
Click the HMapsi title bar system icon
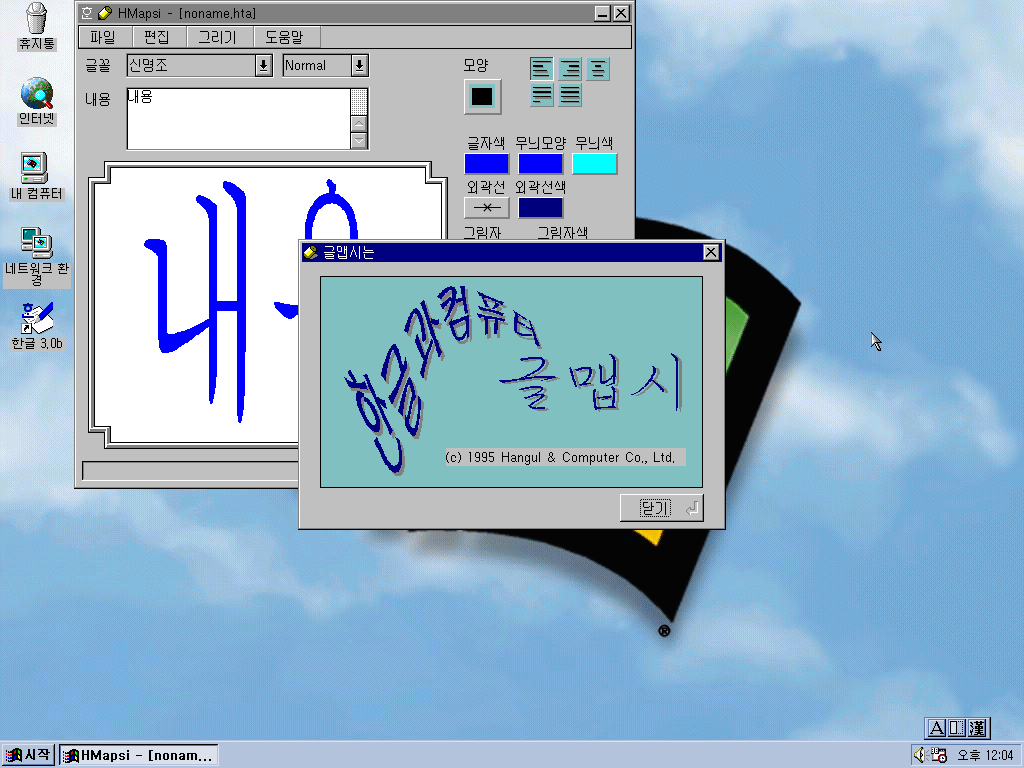click(x=87, y=13)
